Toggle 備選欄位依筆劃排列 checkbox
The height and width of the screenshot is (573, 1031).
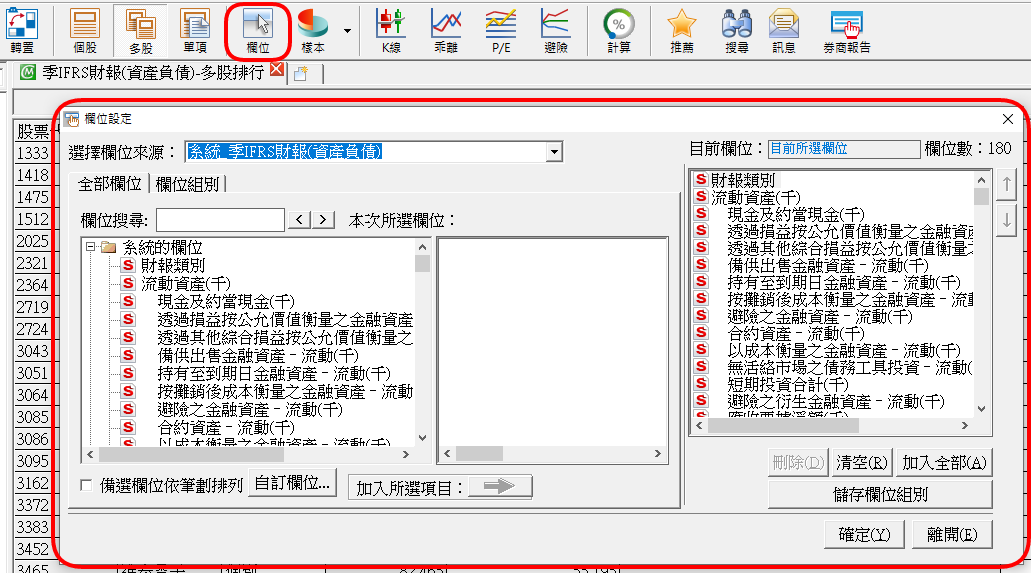pos(86,486)
